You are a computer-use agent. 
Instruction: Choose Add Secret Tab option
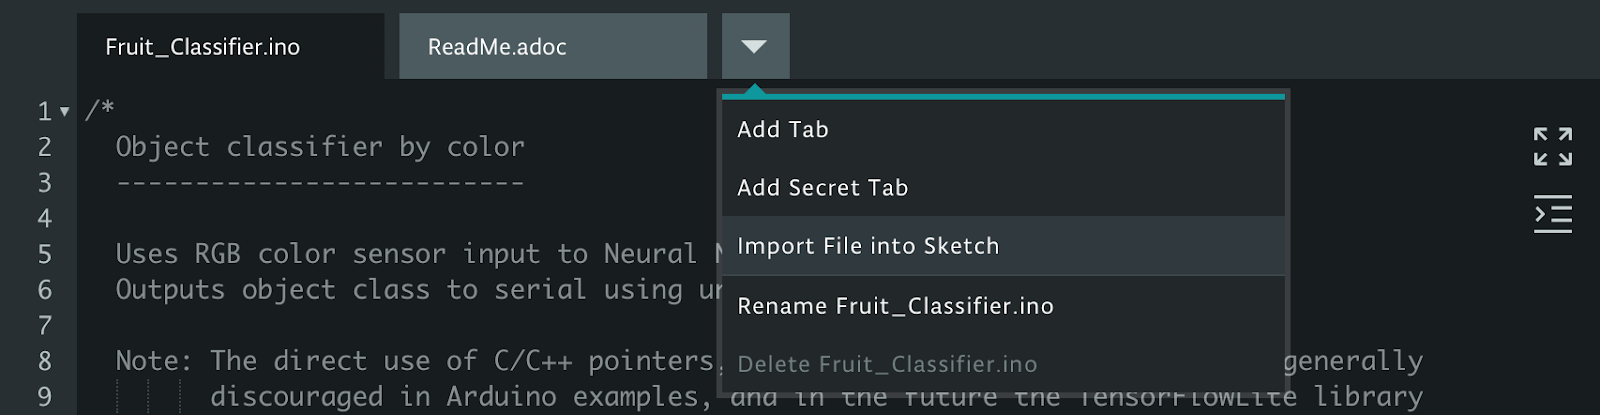click(1003, 188)
